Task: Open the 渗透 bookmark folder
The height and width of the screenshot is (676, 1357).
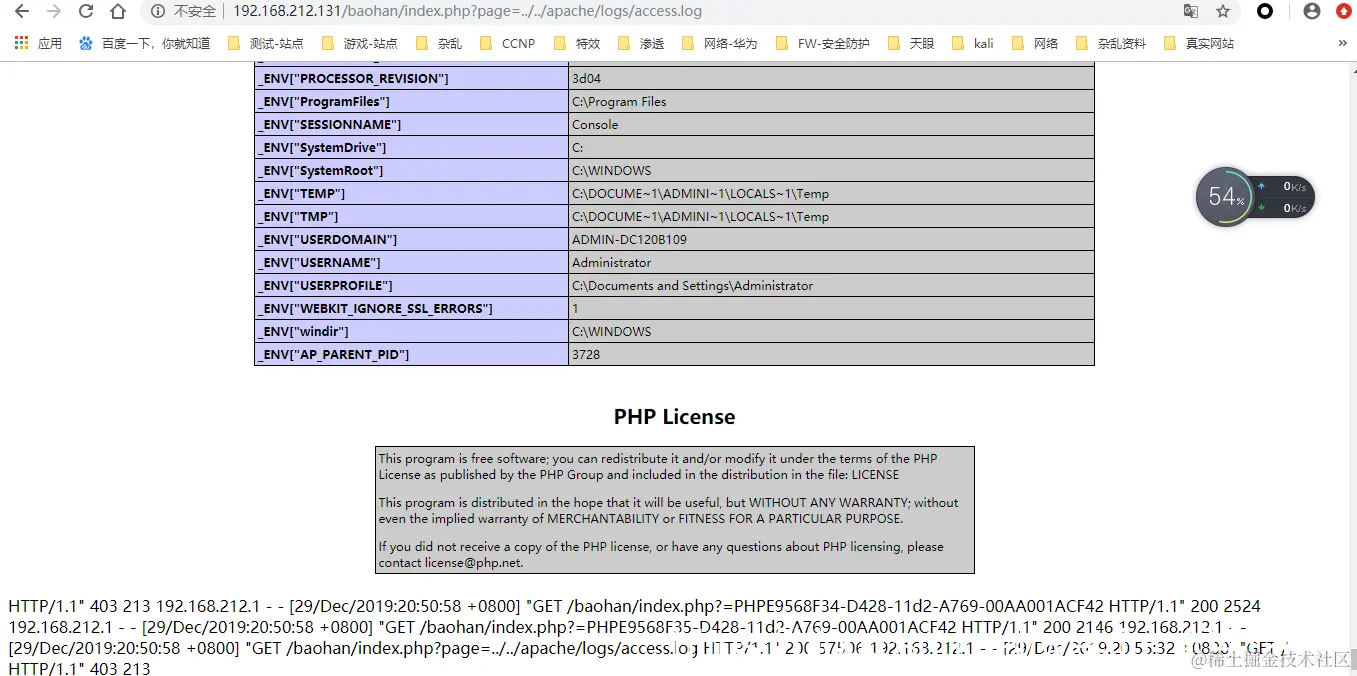Action: [641, 43]
